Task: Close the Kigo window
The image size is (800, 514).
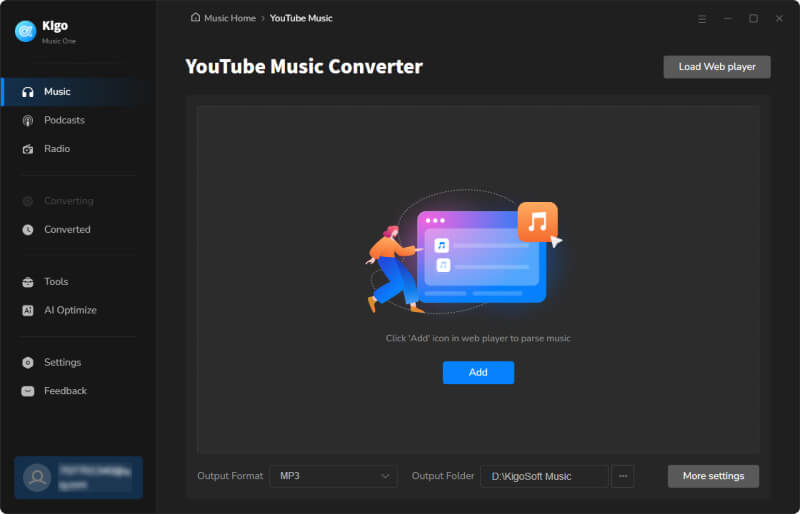Action: pyautogui.click(x=779, y=19)
